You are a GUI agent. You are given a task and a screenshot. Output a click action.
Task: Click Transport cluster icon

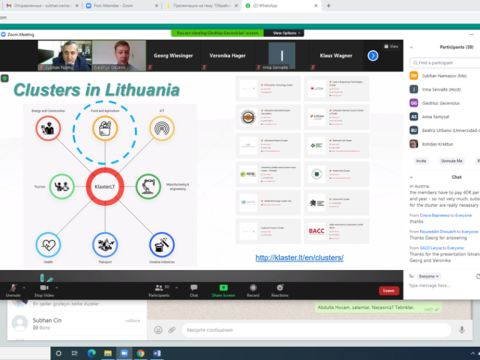click(105, 245)
